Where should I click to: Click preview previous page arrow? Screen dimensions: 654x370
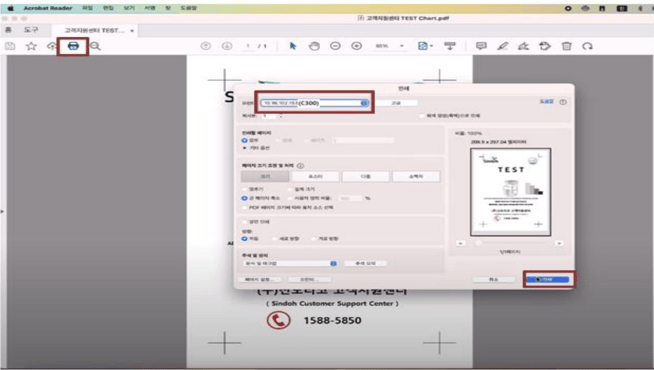(460, 243)
